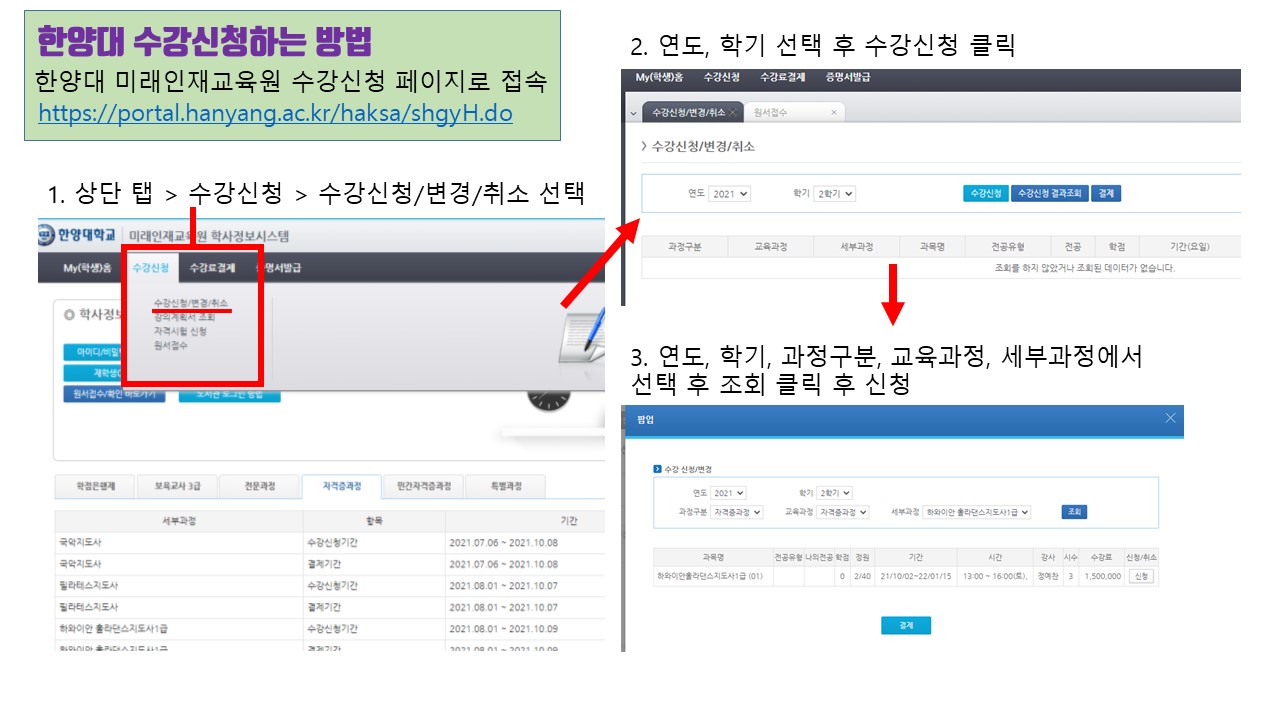The width and height of the screenshot is (1280, 720).
Task: Click the 과목명 column header in popup
Action: click(713, 556)
